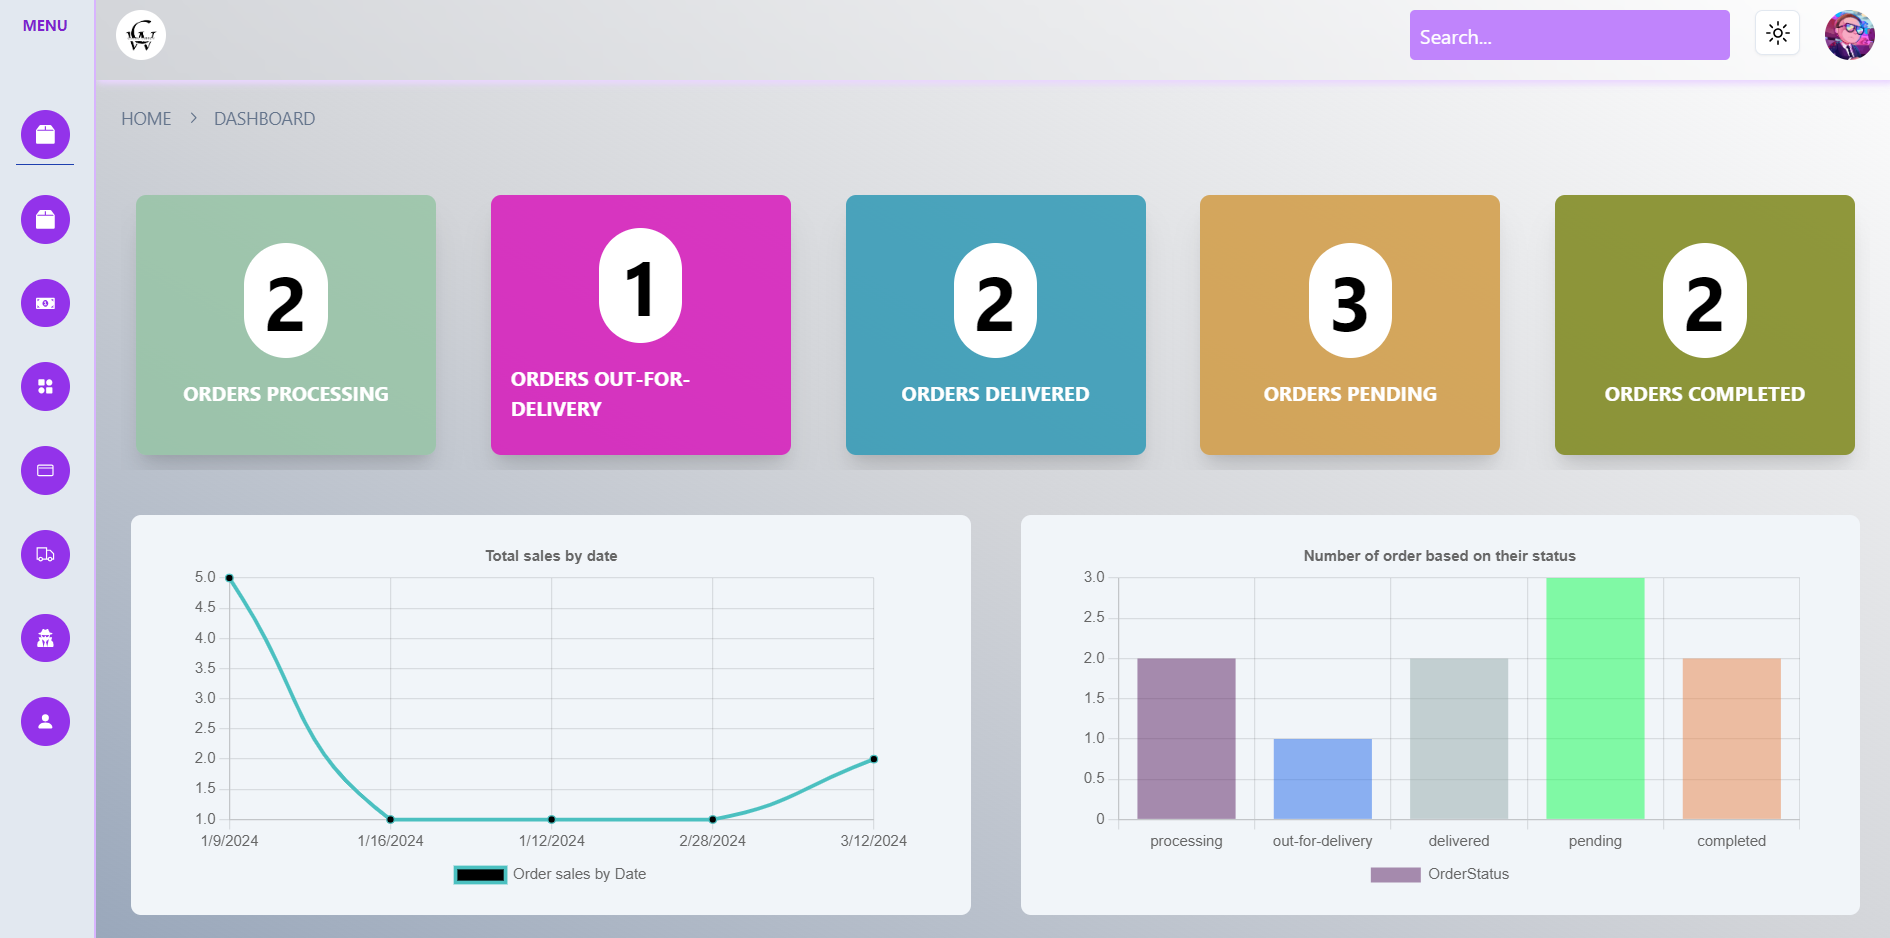1890x938 pixels.
Task: Toggle the Order sales by Date legend
Action: 550,874
